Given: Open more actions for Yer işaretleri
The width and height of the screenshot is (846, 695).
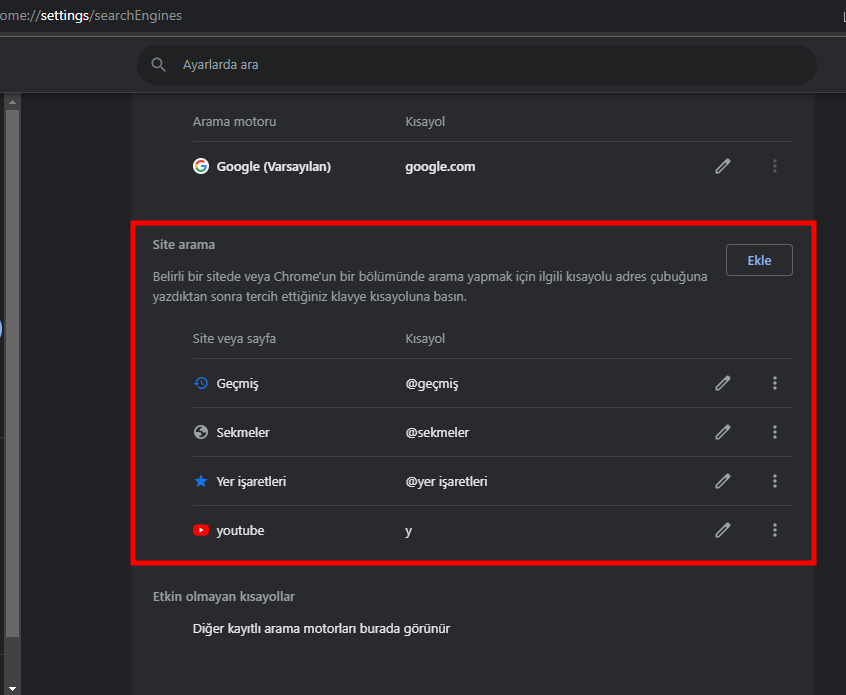Looking at the screenshot, I should pos(775,481).
